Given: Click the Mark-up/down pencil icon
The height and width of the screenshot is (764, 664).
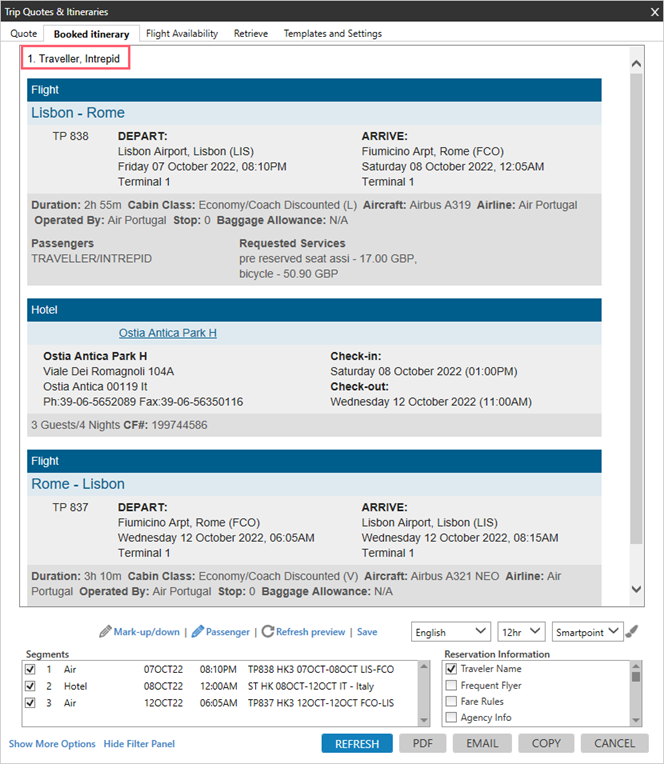Looking at the screenshot, I should 105,632.
